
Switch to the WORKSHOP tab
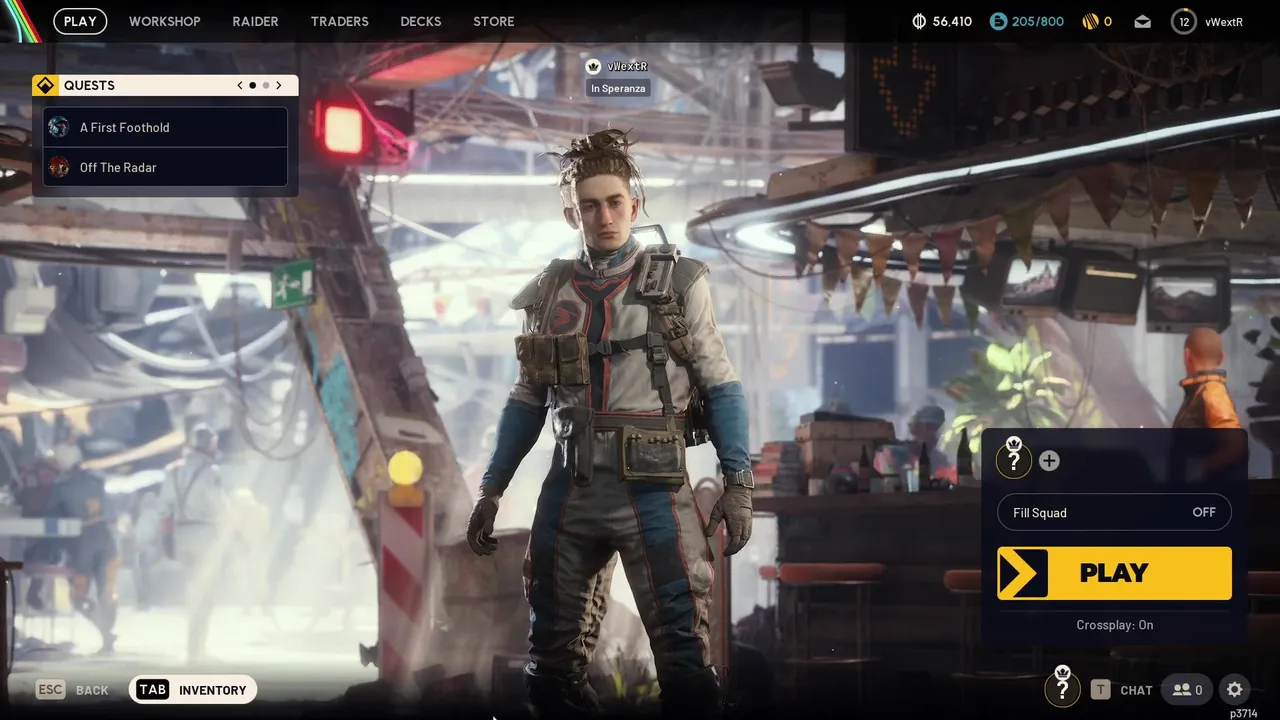(x=165, y=21)
